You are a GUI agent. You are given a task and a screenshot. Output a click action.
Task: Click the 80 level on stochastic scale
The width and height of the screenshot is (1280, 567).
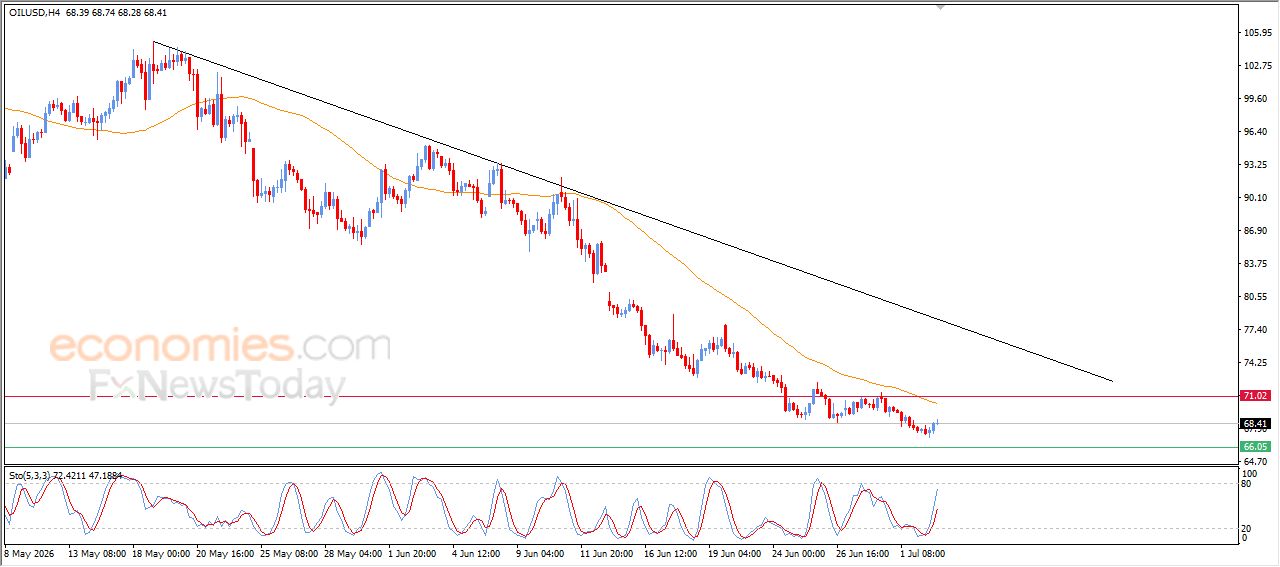click(x=1246, y=485)
